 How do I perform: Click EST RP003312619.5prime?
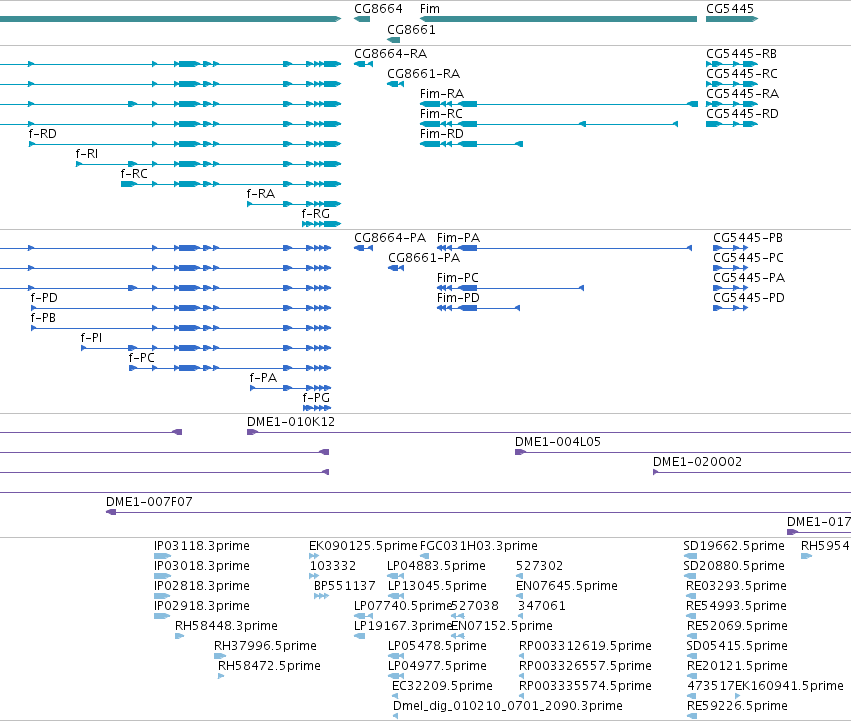tap(585, 647)
